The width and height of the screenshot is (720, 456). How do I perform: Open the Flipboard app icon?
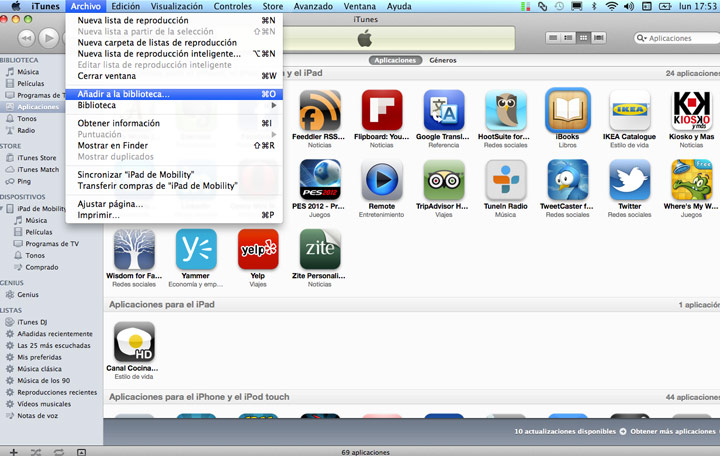381,110
